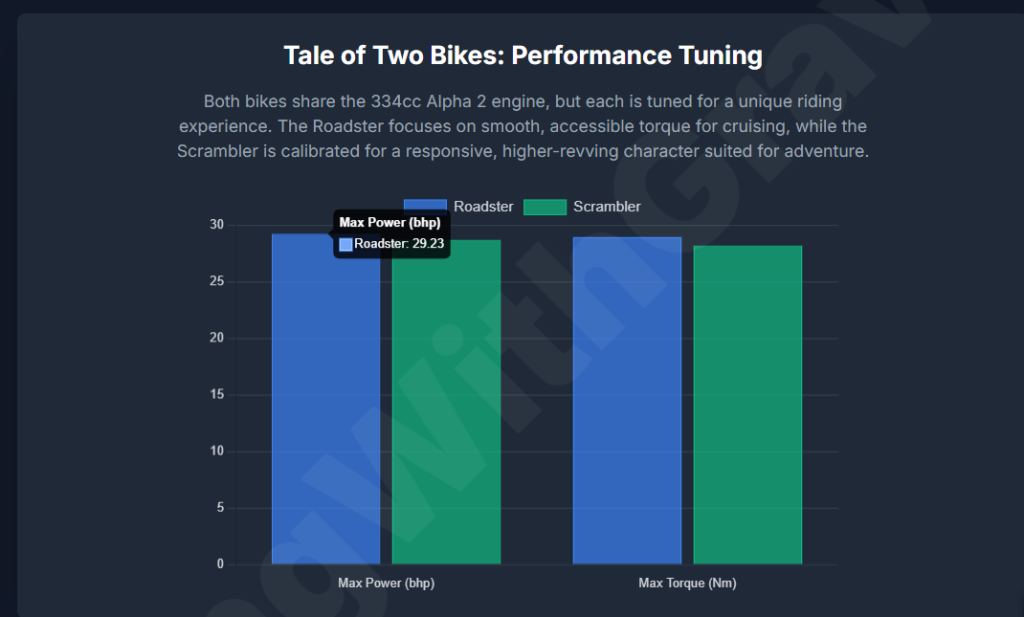Click the 25 tick on the y-axis
The width and height of the screenshot is (1024, 617).
pyautogui.click(x=217, y=282)
